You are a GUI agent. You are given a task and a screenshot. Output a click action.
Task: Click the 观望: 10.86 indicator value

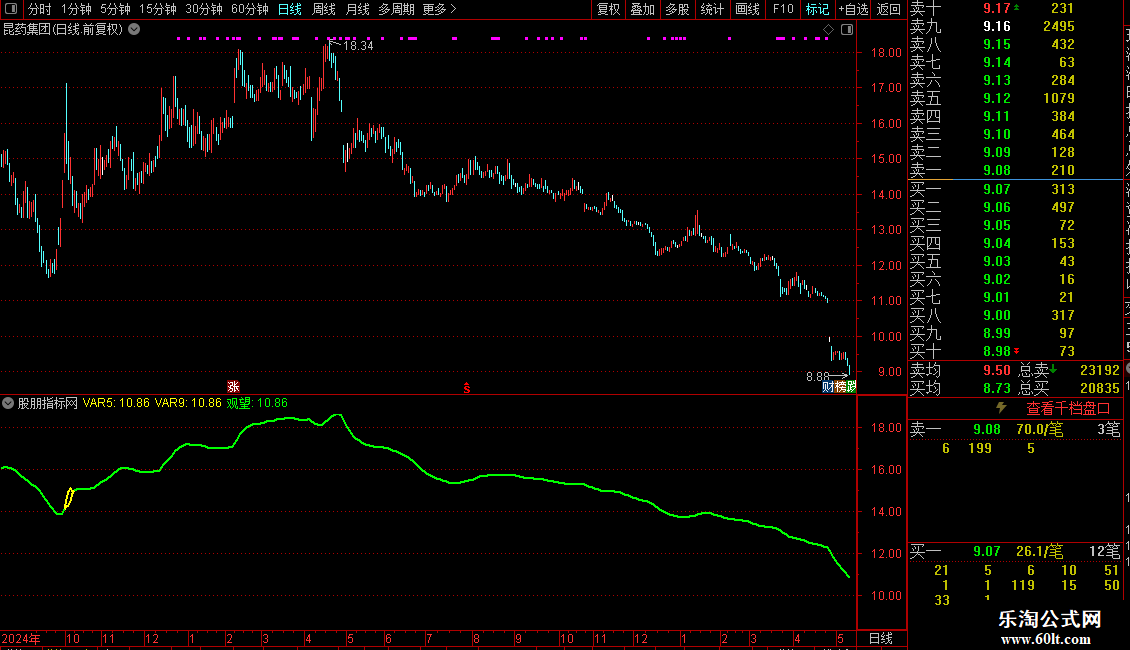coord(257,403)
